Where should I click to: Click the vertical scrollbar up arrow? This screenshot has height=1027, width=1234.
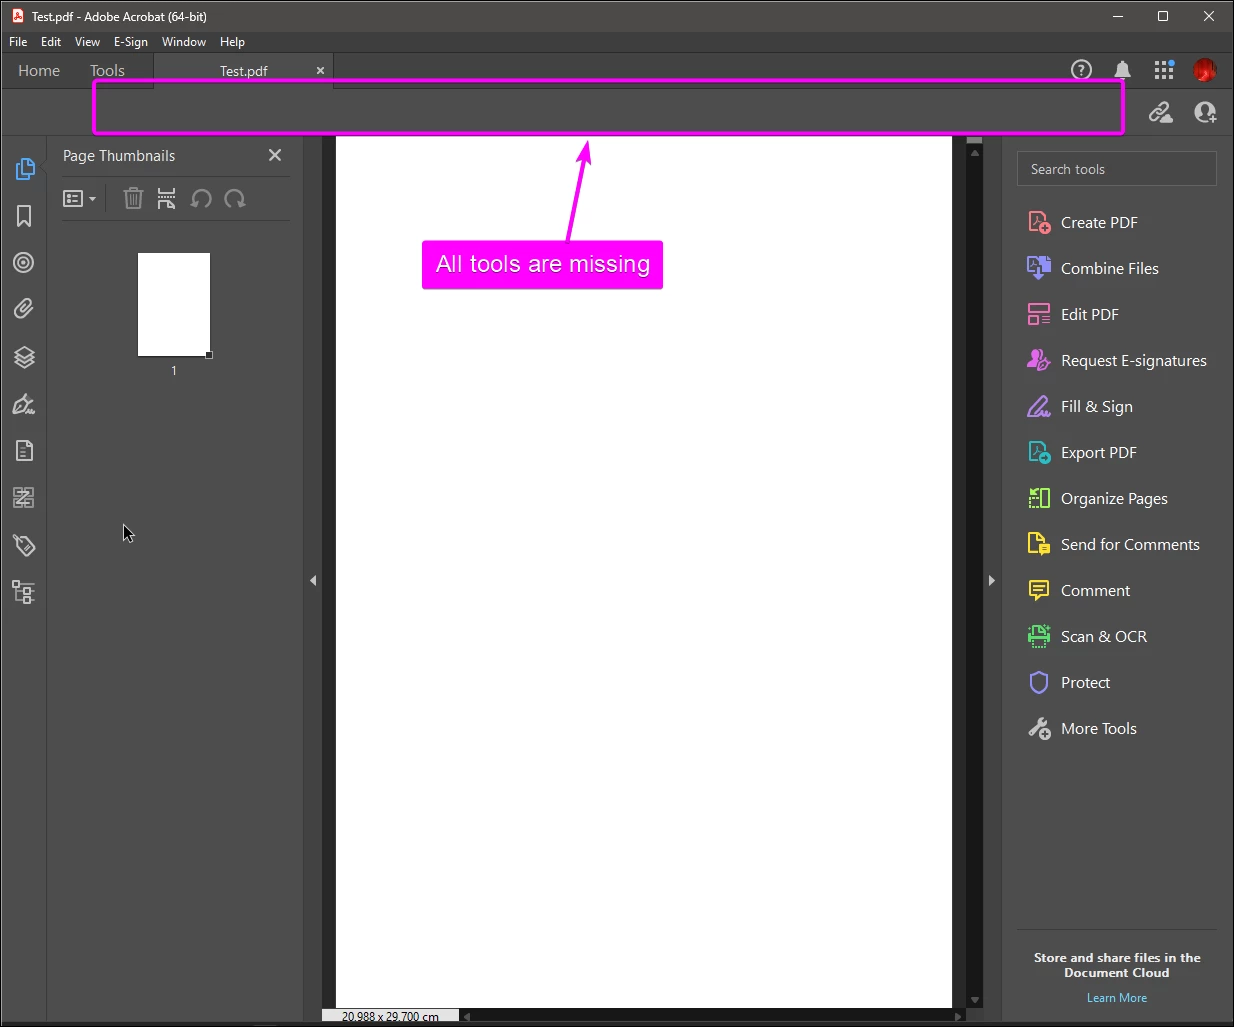(975, 153)
